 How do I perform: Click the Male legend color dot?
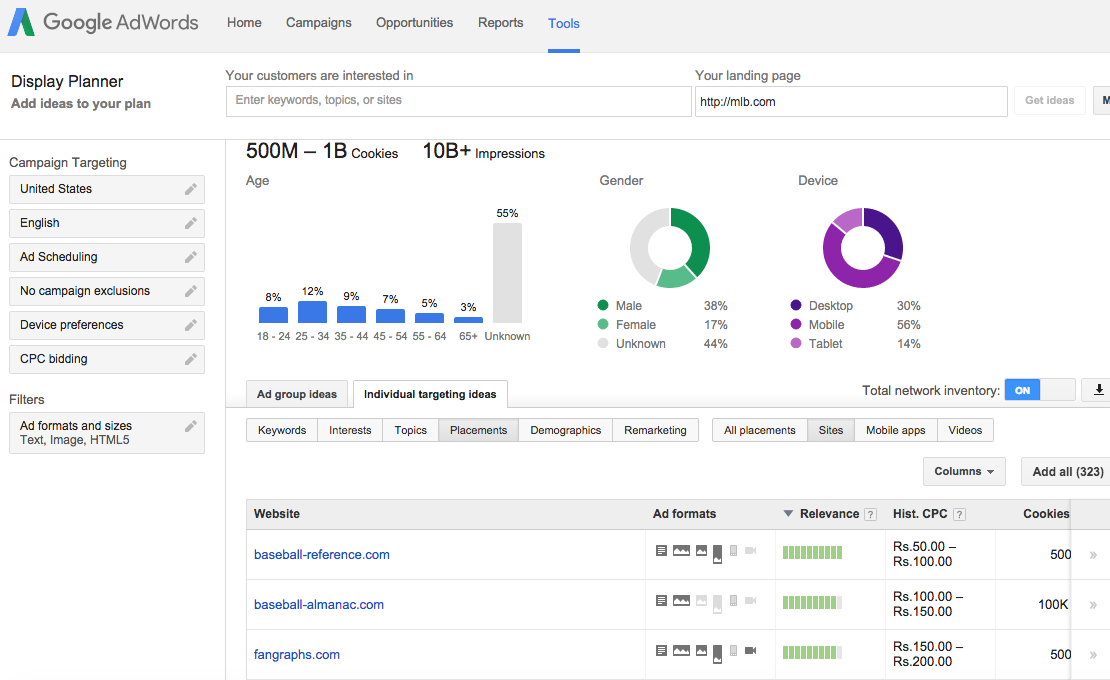click(603, 305)
